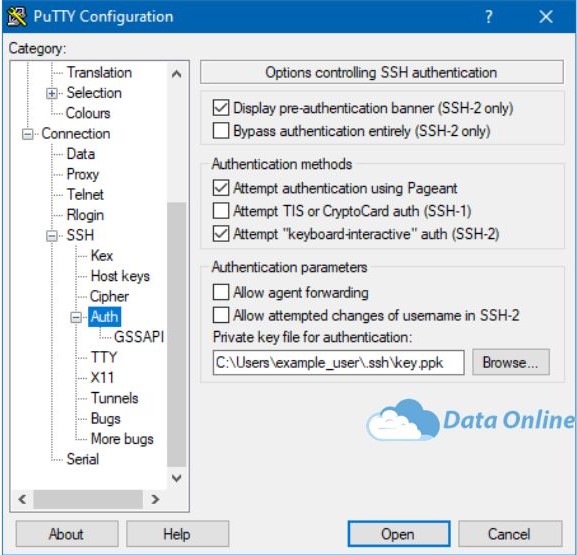
Task: Select Connection category
Action: [76, 134]
